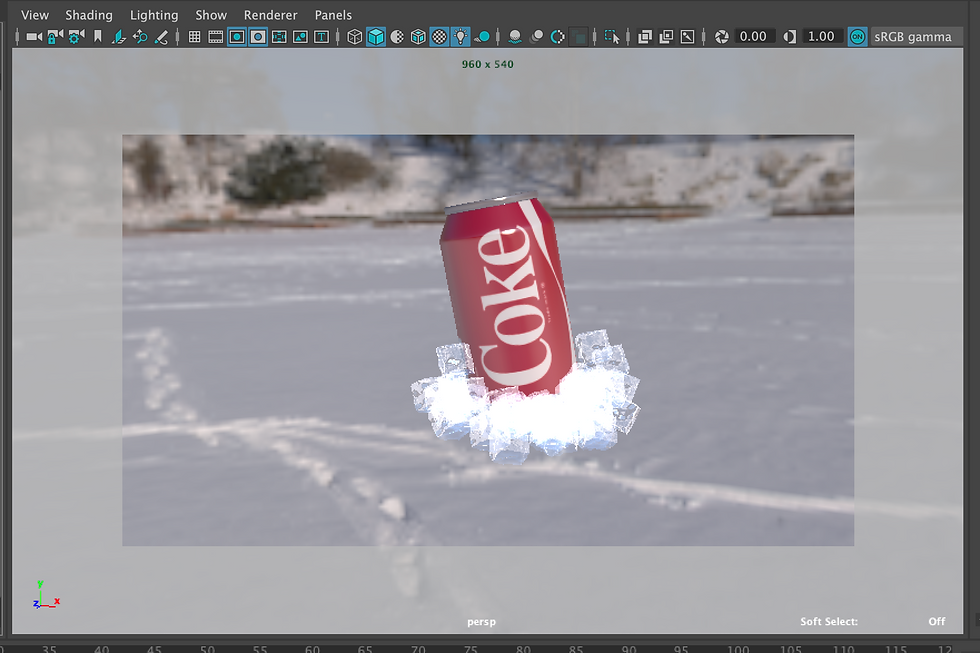Toggle the Textured checker icon
This screenshot has height=653, width=980.
tap(439, 37)
